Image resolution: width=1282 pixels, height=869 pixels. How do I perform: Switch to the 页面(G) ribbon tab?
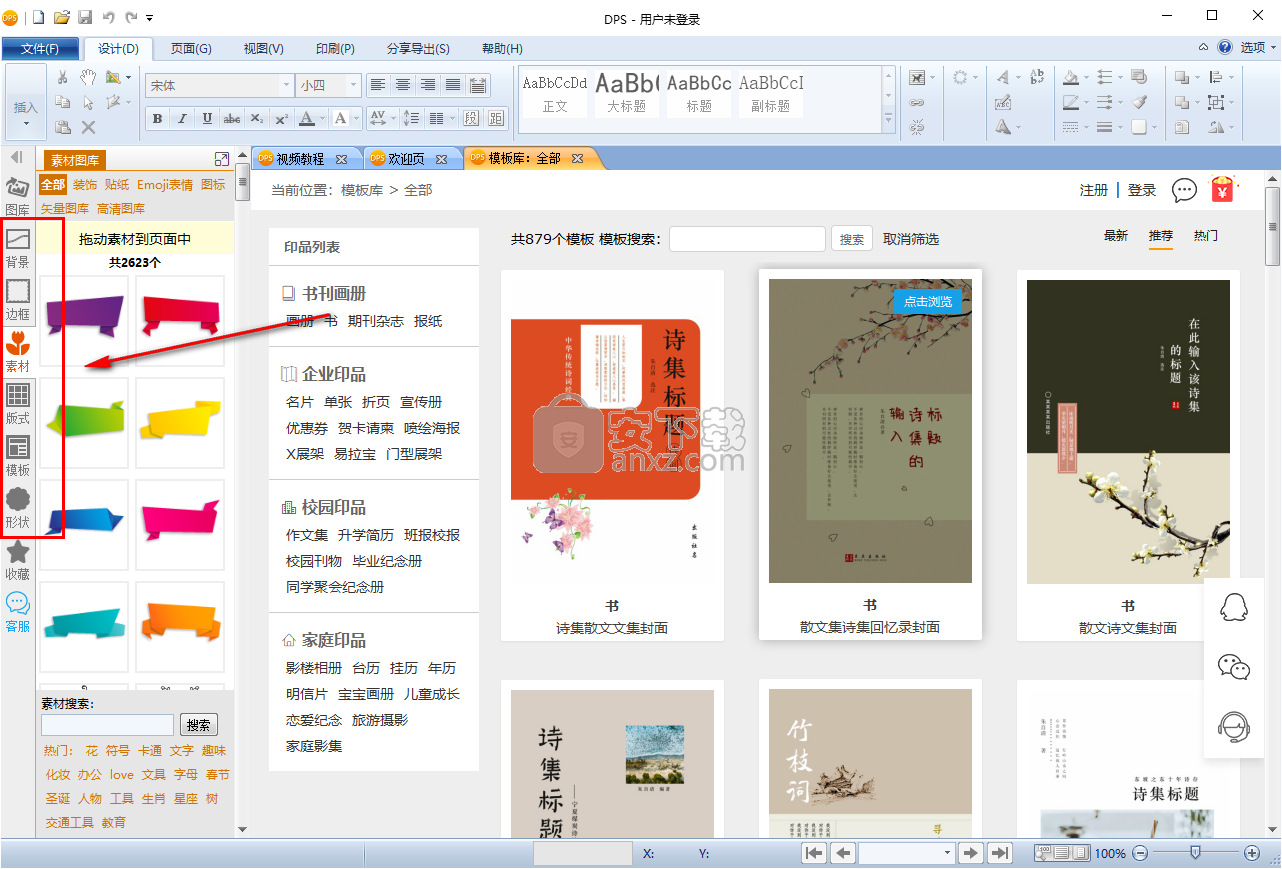[191, 49]
